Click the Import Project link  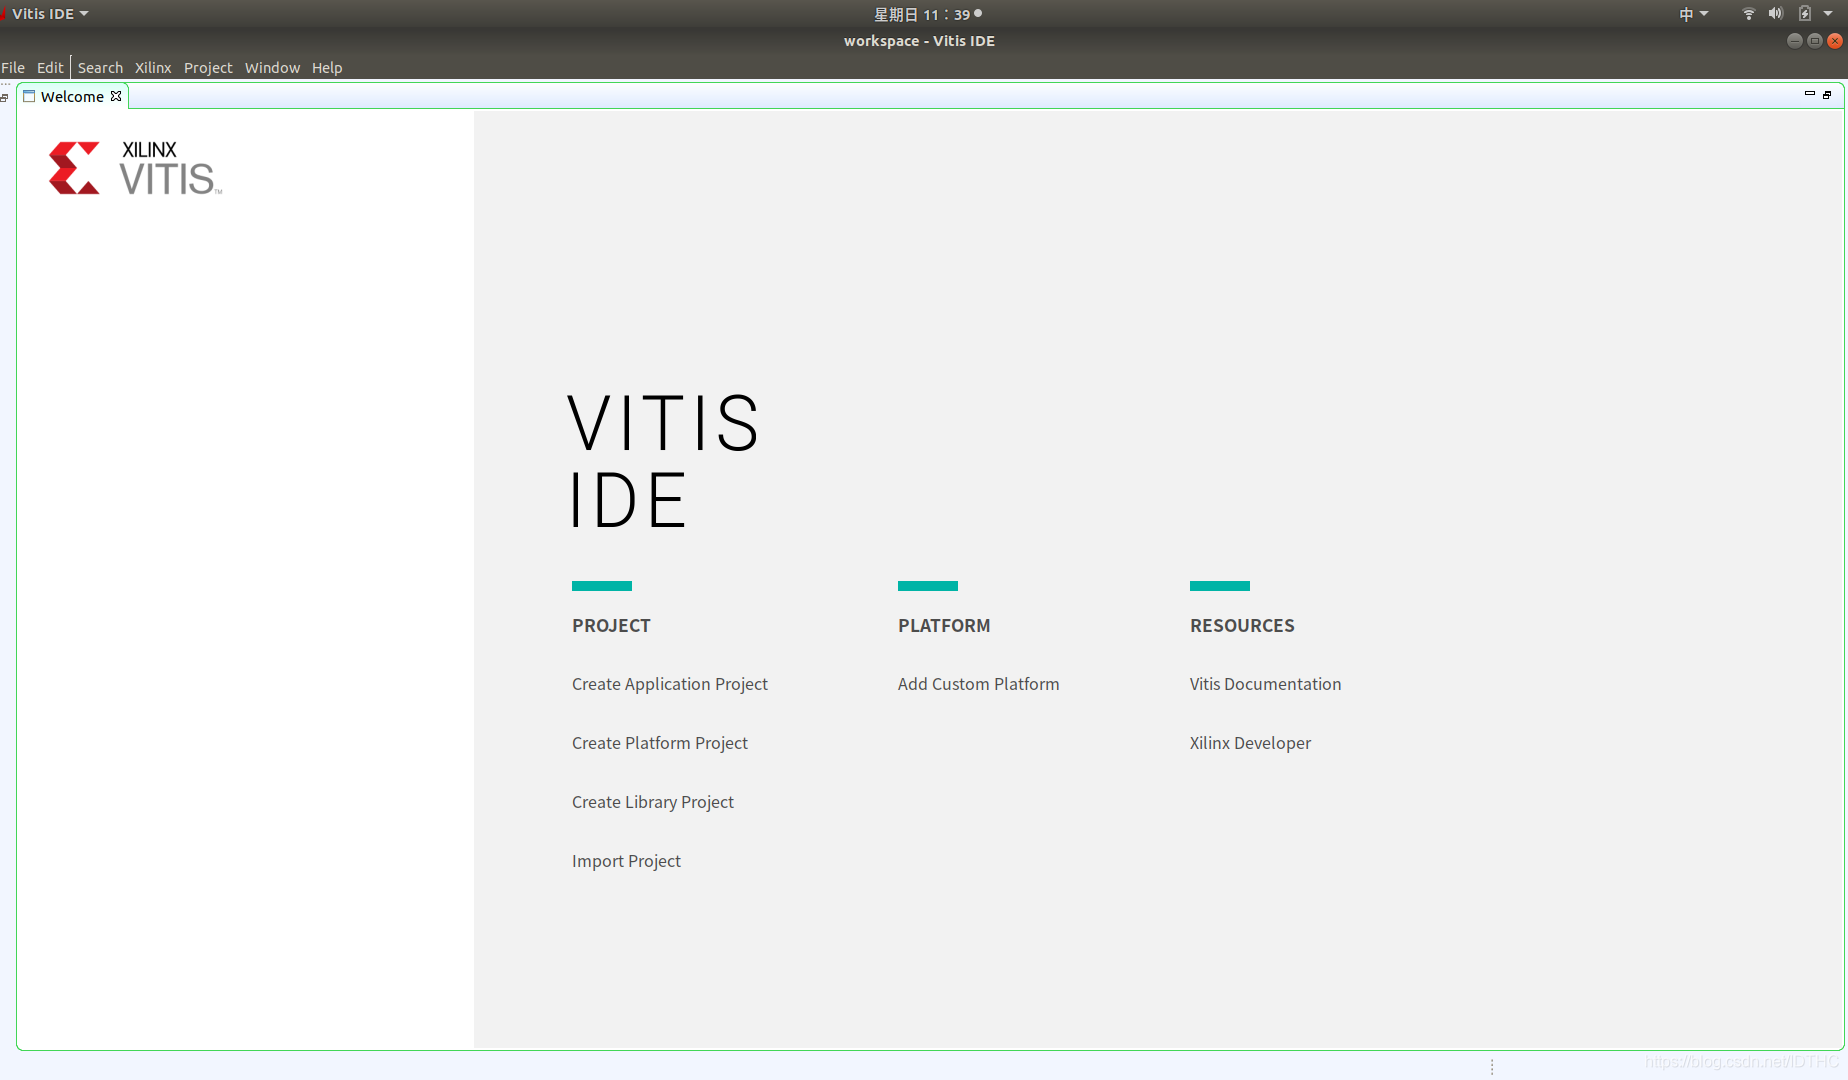pos(626,861)
